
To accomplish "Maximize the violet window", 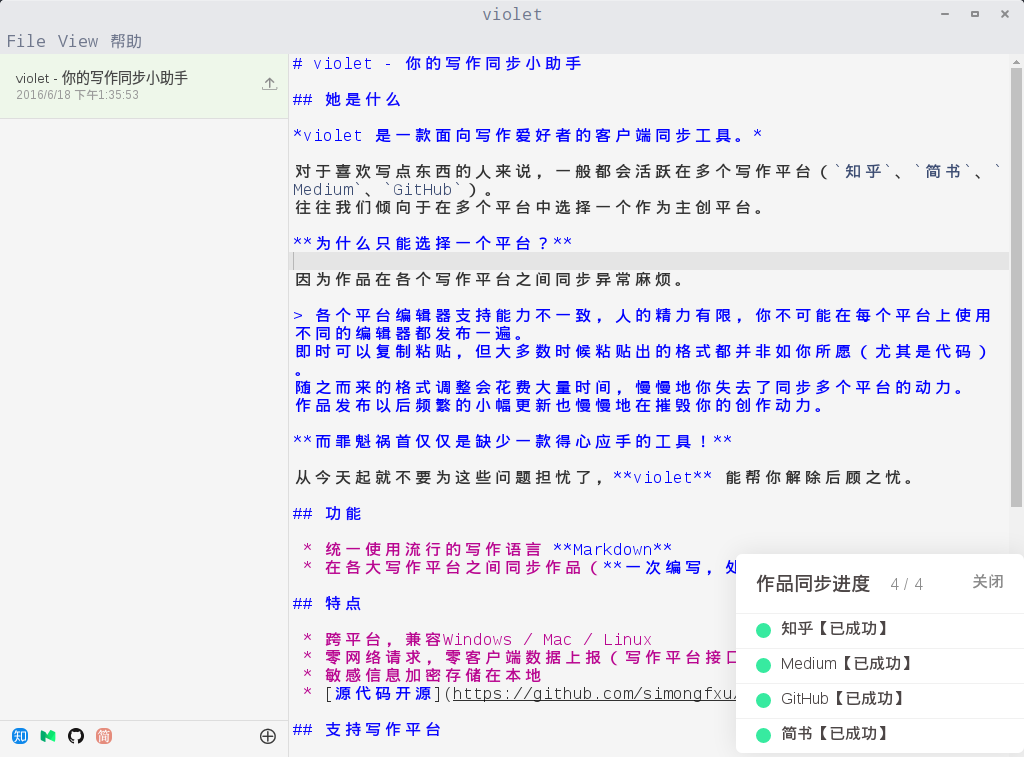I will point(975,14).
